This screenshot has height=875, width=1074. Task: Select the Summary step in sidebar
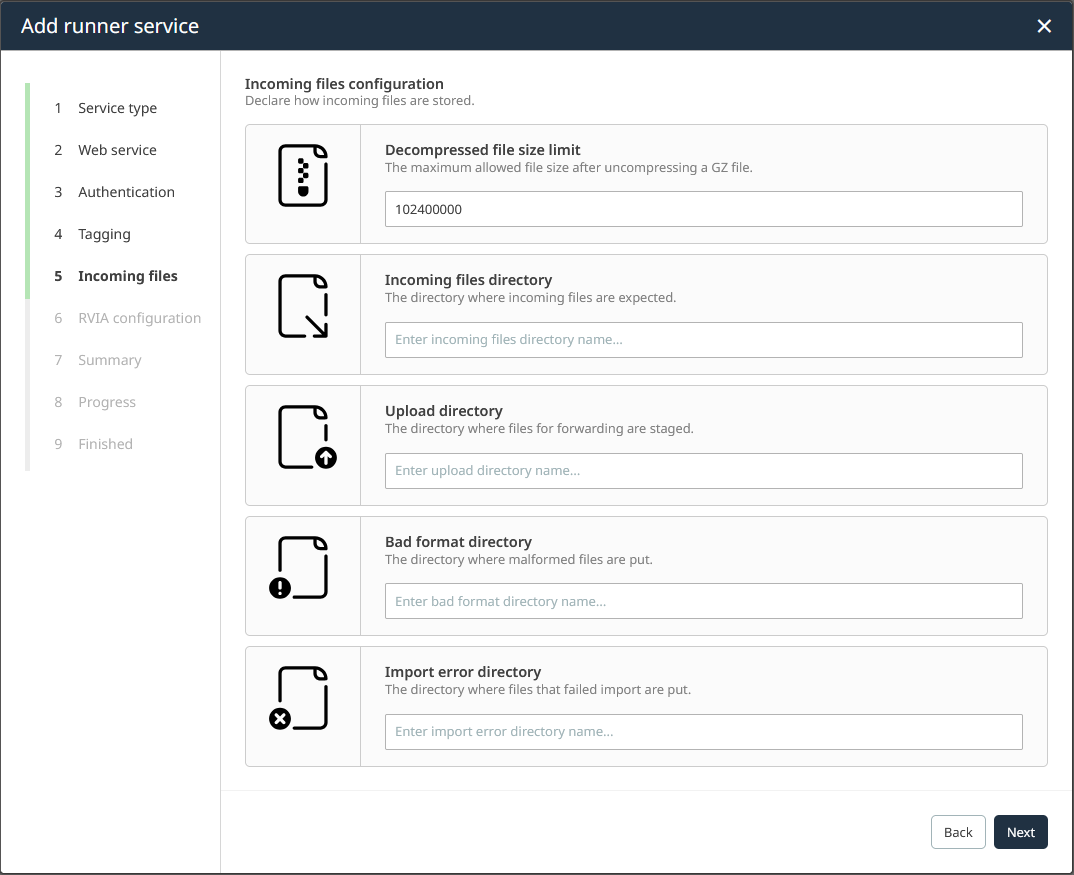109,360
